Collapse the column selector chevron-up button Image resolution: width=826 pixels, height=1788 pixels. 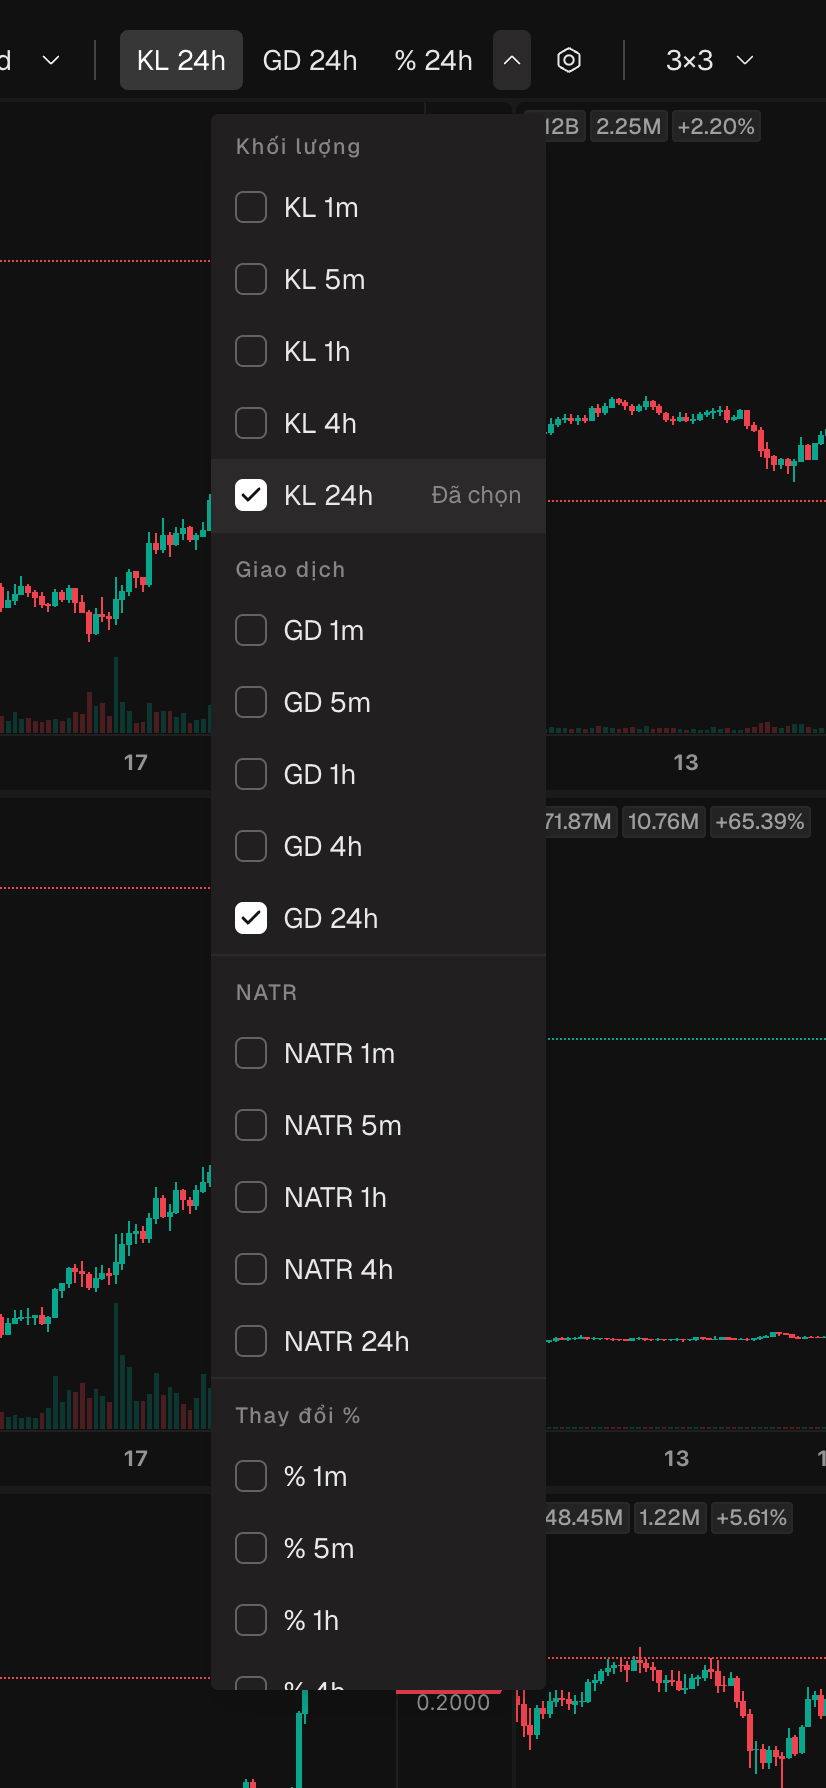click(x=512, y=60)
